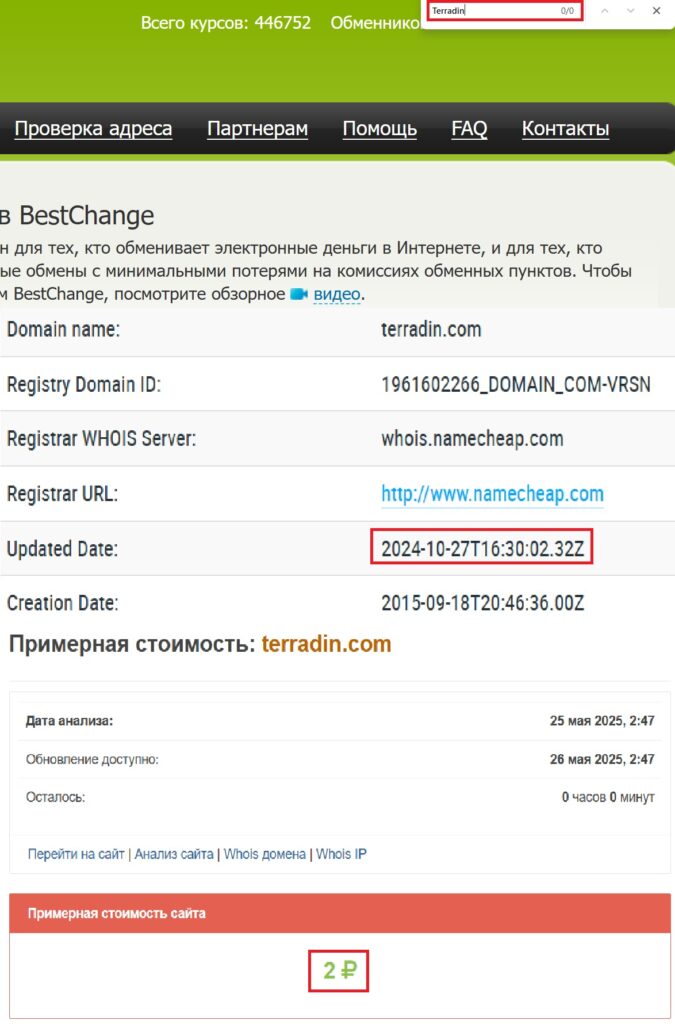Open Анализ сайта link
This screenshot has width=675, height=1024.
[x=174, y=854]
